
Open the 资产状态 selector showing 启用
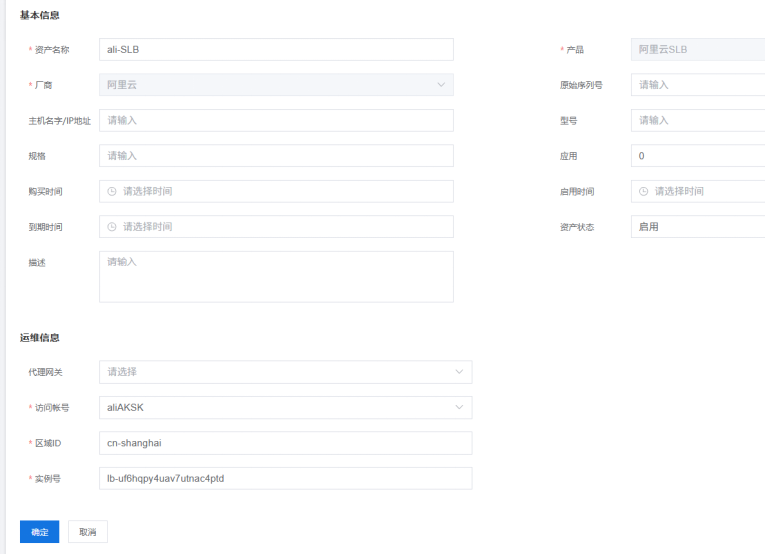[698, 227]
